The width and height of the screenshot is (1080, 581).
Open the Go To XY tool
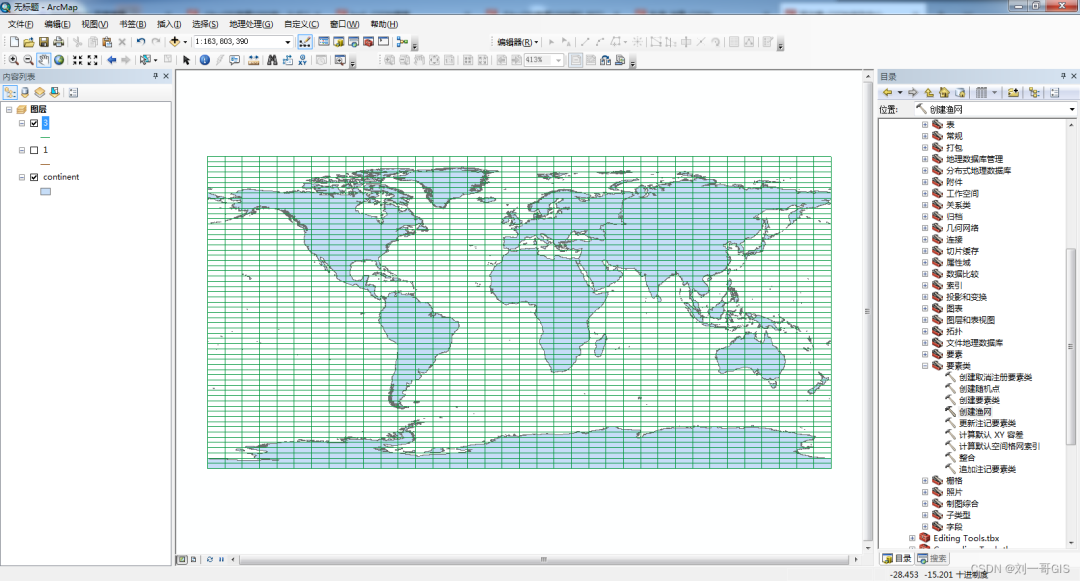coord(302,61)
